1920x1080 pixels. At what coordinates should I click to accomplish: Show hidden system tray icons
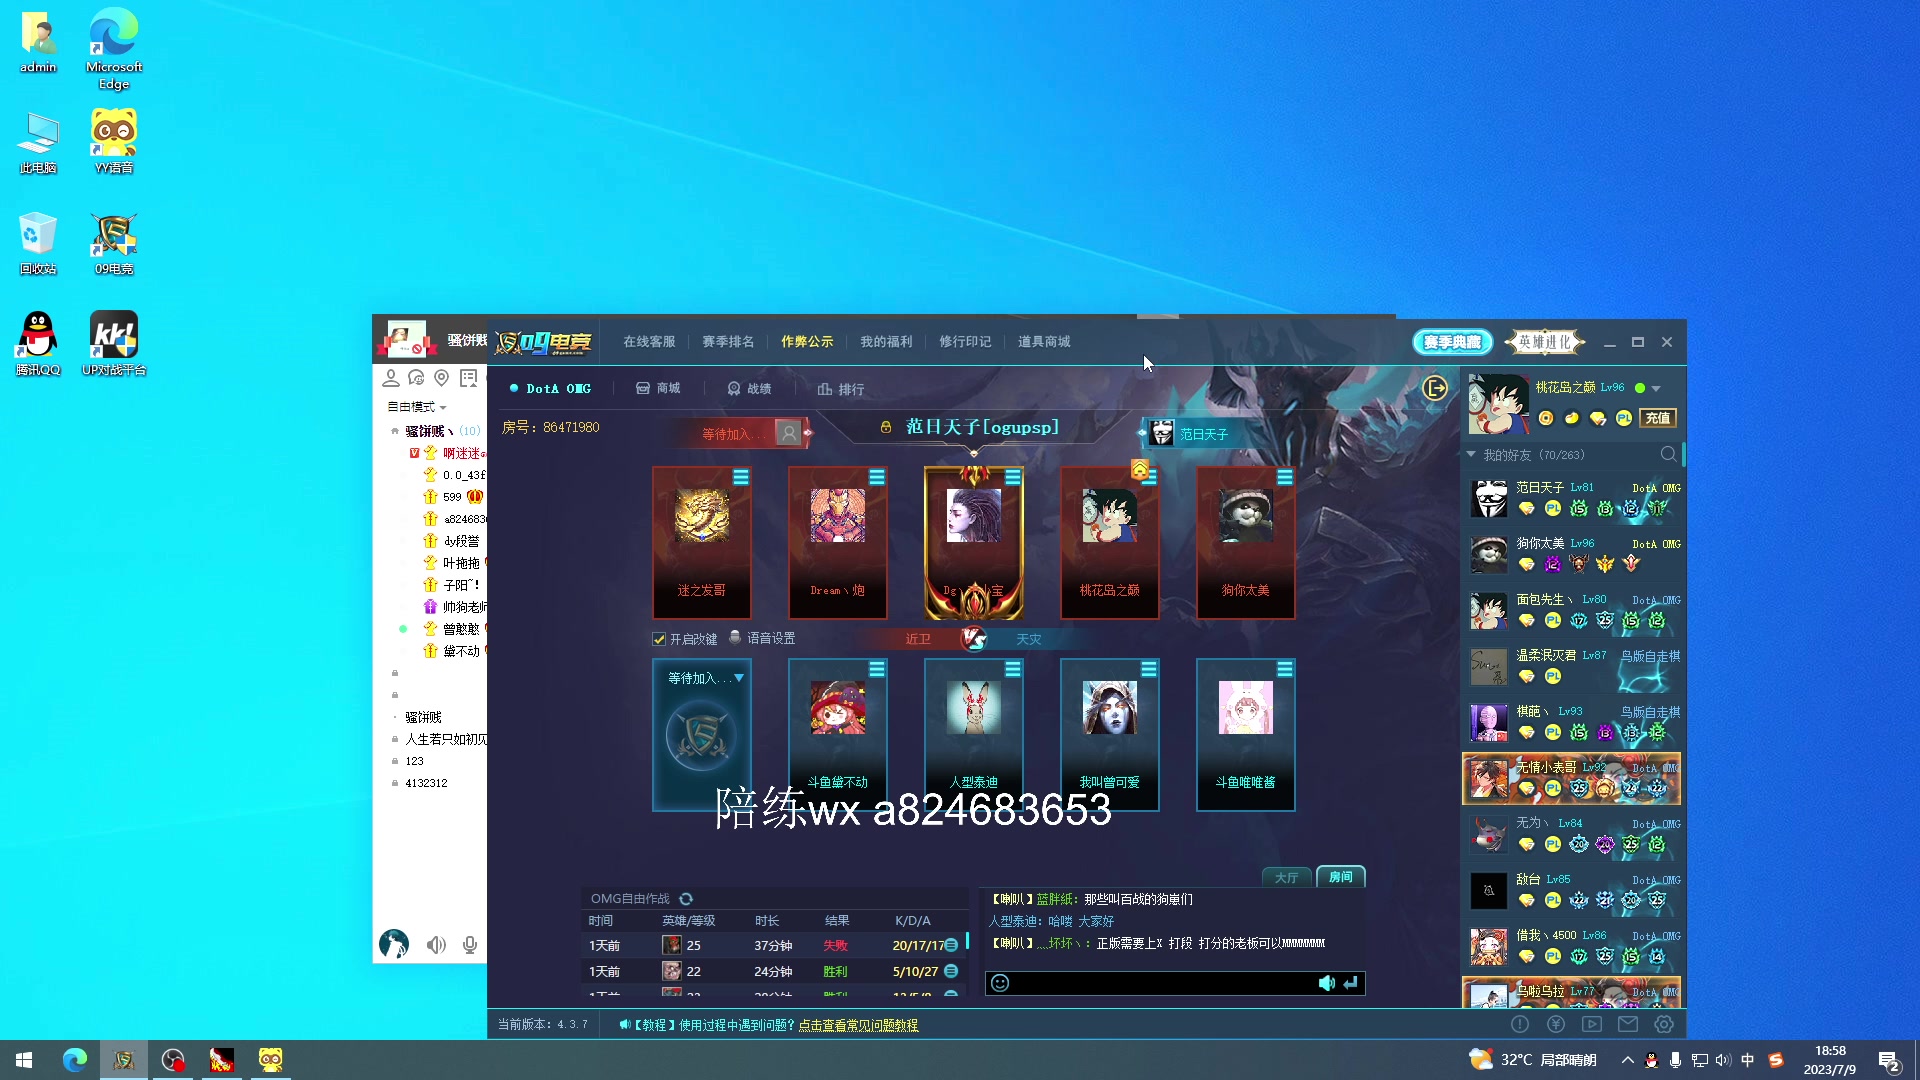[x=1627, y=1060]
